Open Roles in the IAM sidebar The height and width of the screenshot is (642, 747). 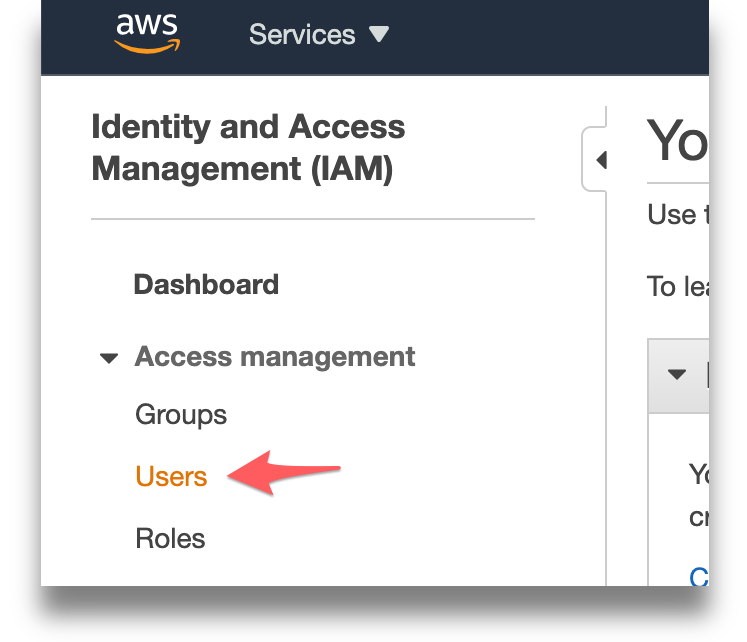click(170, 539)
